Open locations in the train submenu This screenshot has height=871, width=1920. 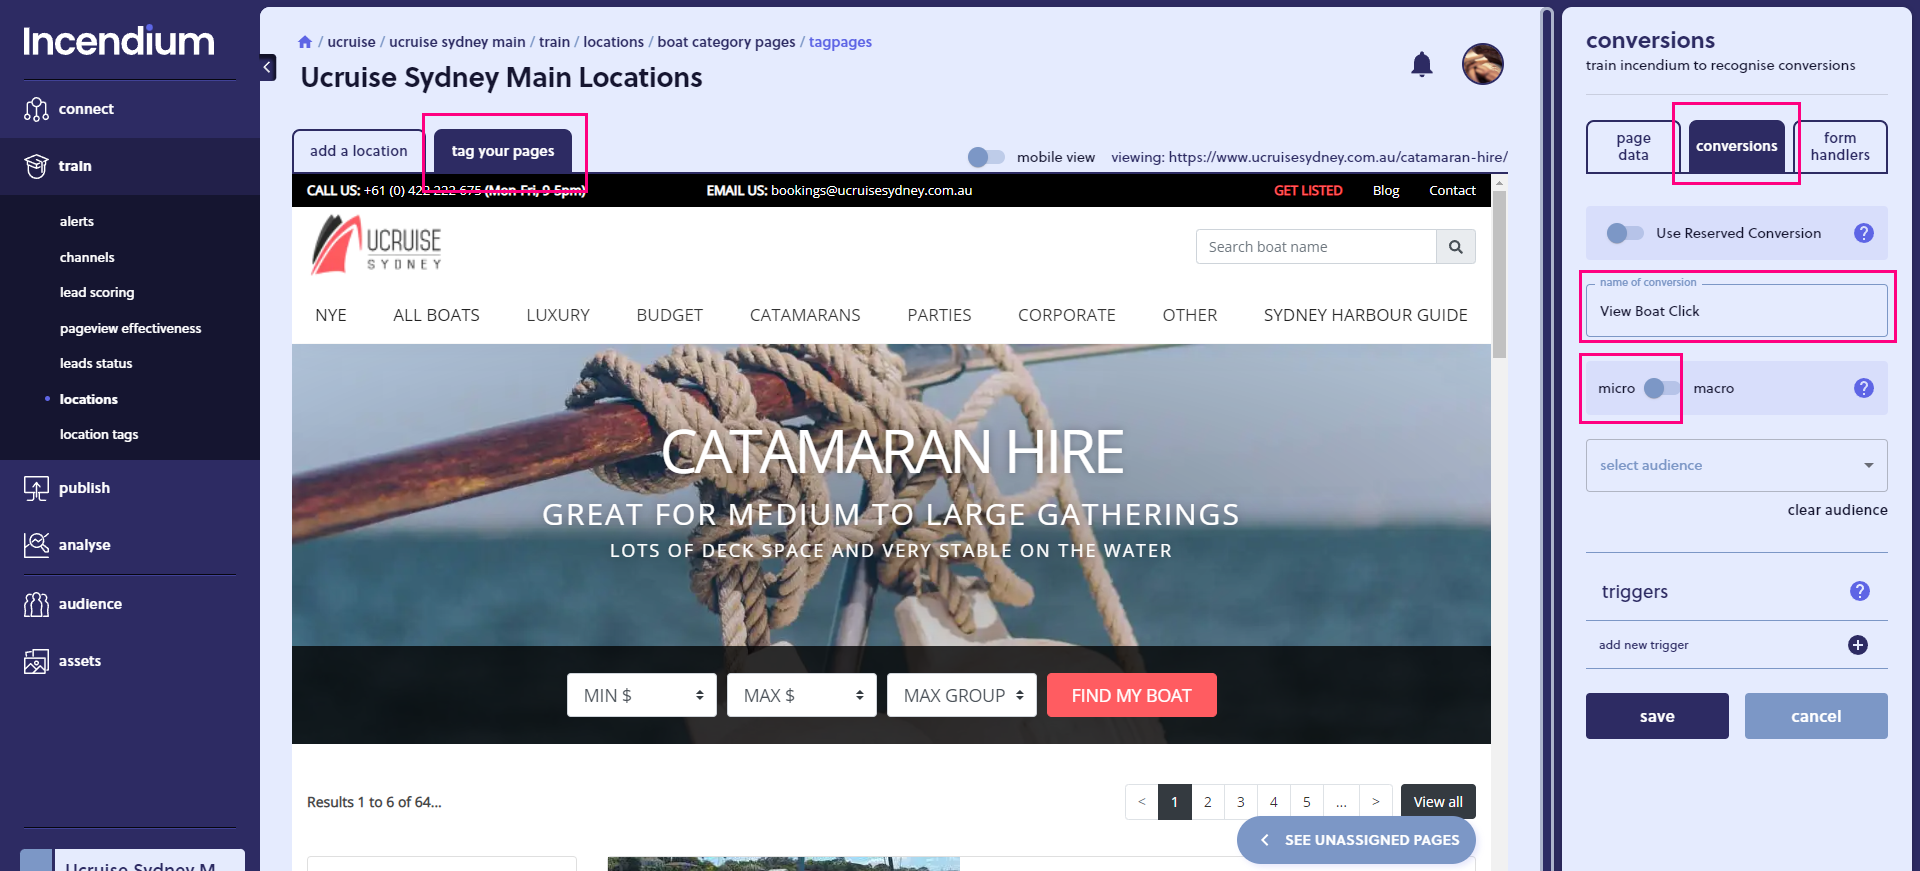pos(89,399)
